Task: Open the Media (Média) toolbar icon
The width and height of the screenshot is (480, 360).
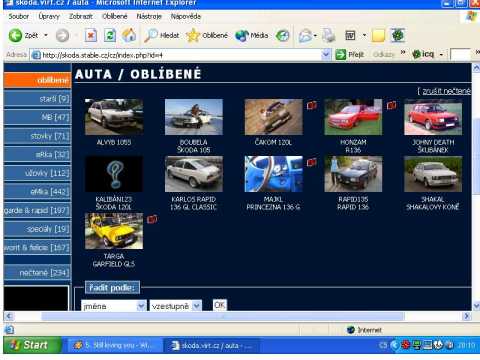Action: pos(242,35)
